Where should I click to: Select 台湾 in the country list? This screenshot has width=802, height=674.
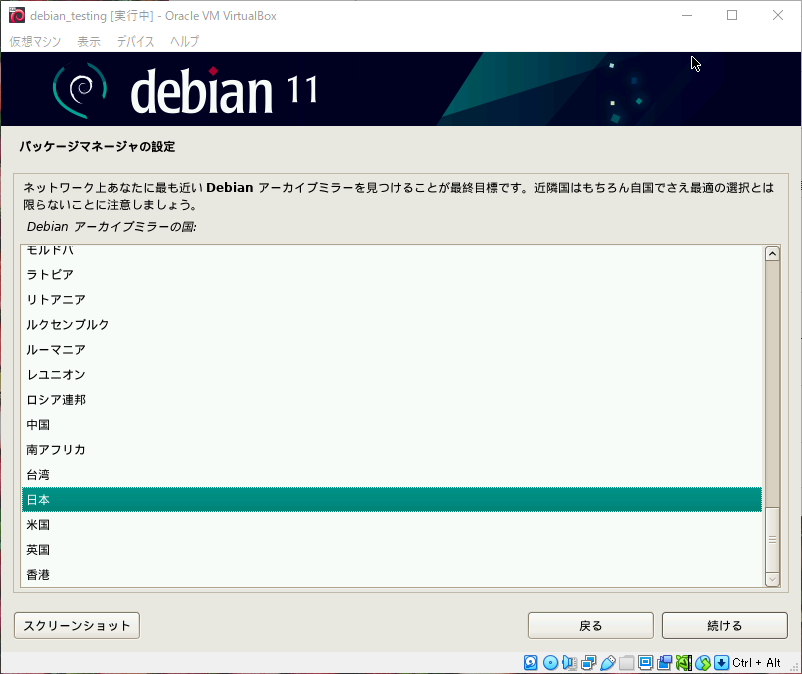pyautogui.click(x=392, y=475)
